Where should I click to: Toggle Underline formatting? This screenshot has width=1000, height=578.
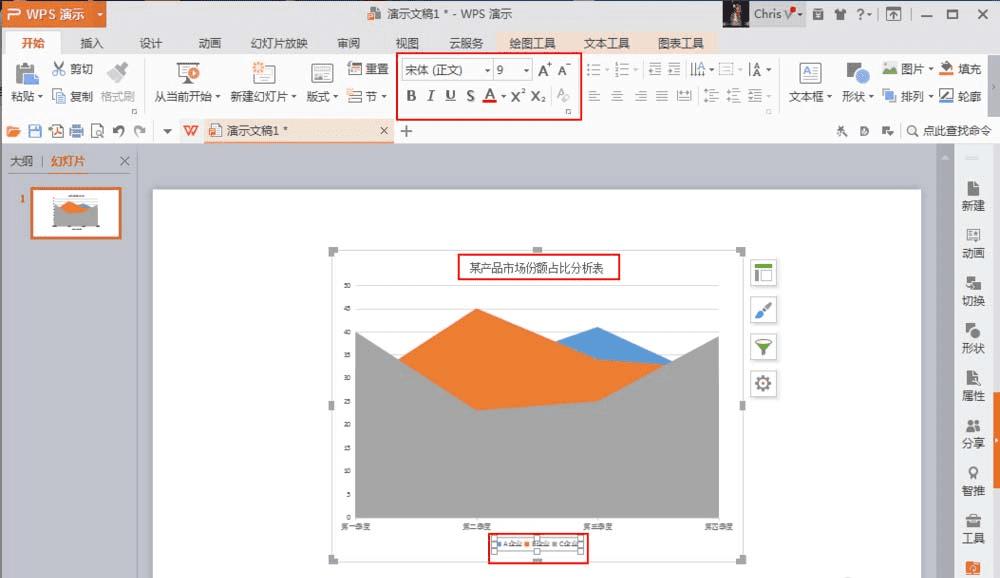coord(450,96)
